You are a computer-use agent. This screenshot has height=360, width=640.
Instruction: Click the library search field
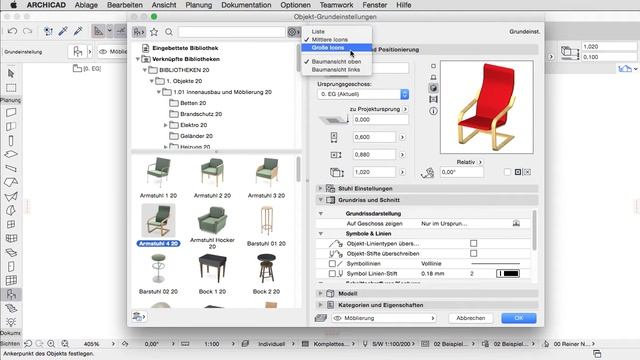point(231,32)
